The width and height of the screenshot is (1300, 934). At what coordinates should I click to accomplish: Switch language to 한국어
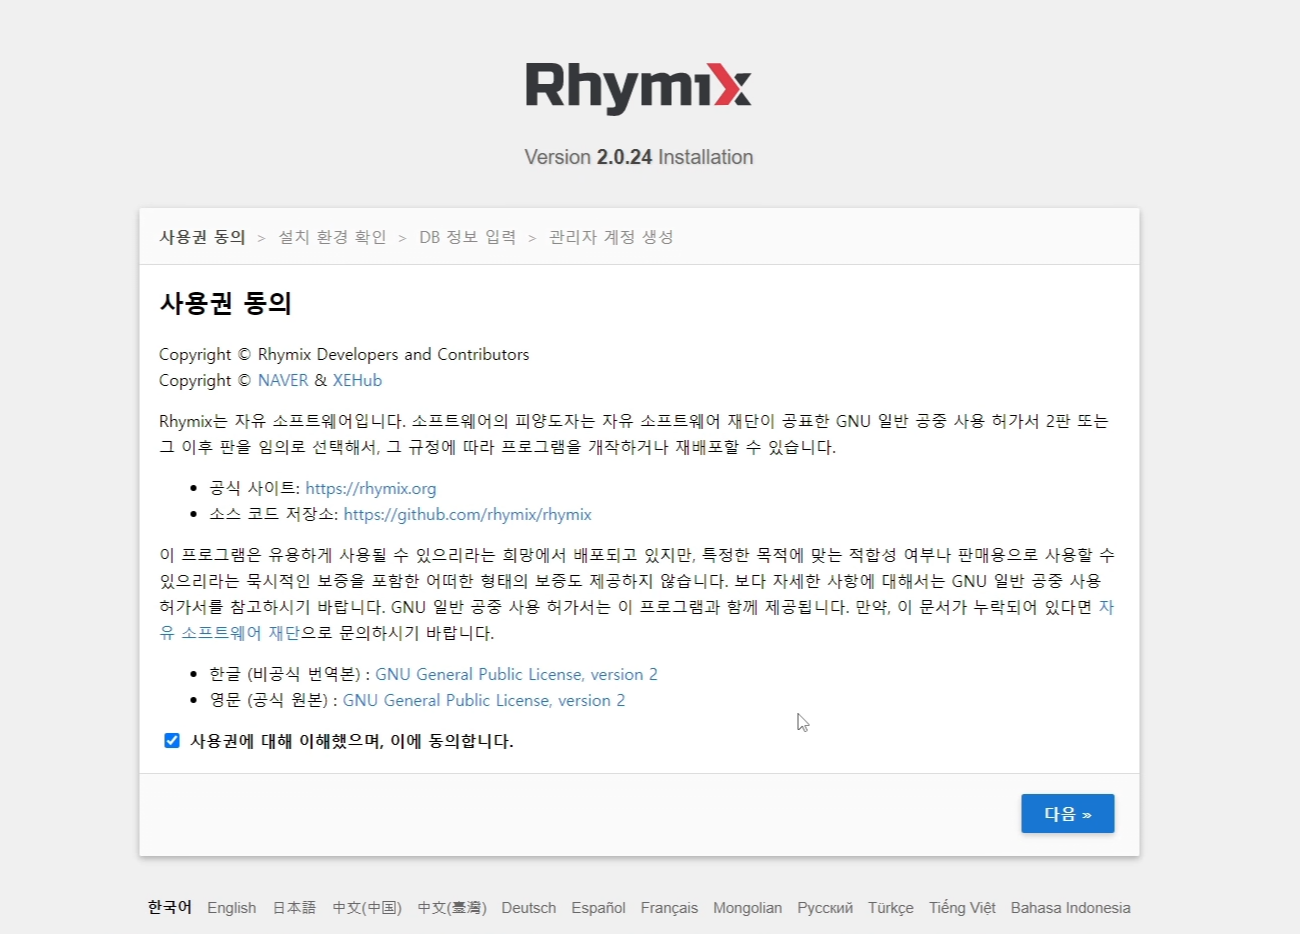click(169, 907)
